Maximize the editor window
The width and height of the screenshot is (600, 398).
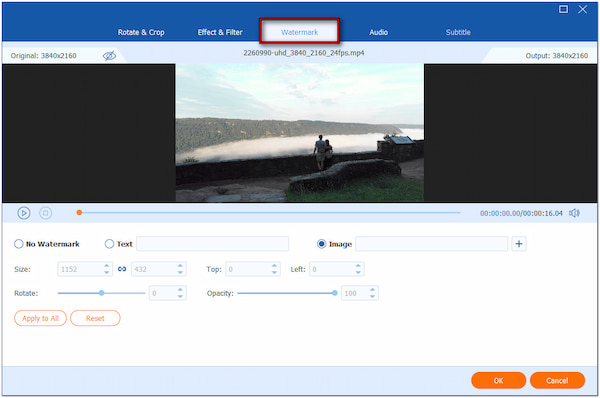click(x=563, y=9)
